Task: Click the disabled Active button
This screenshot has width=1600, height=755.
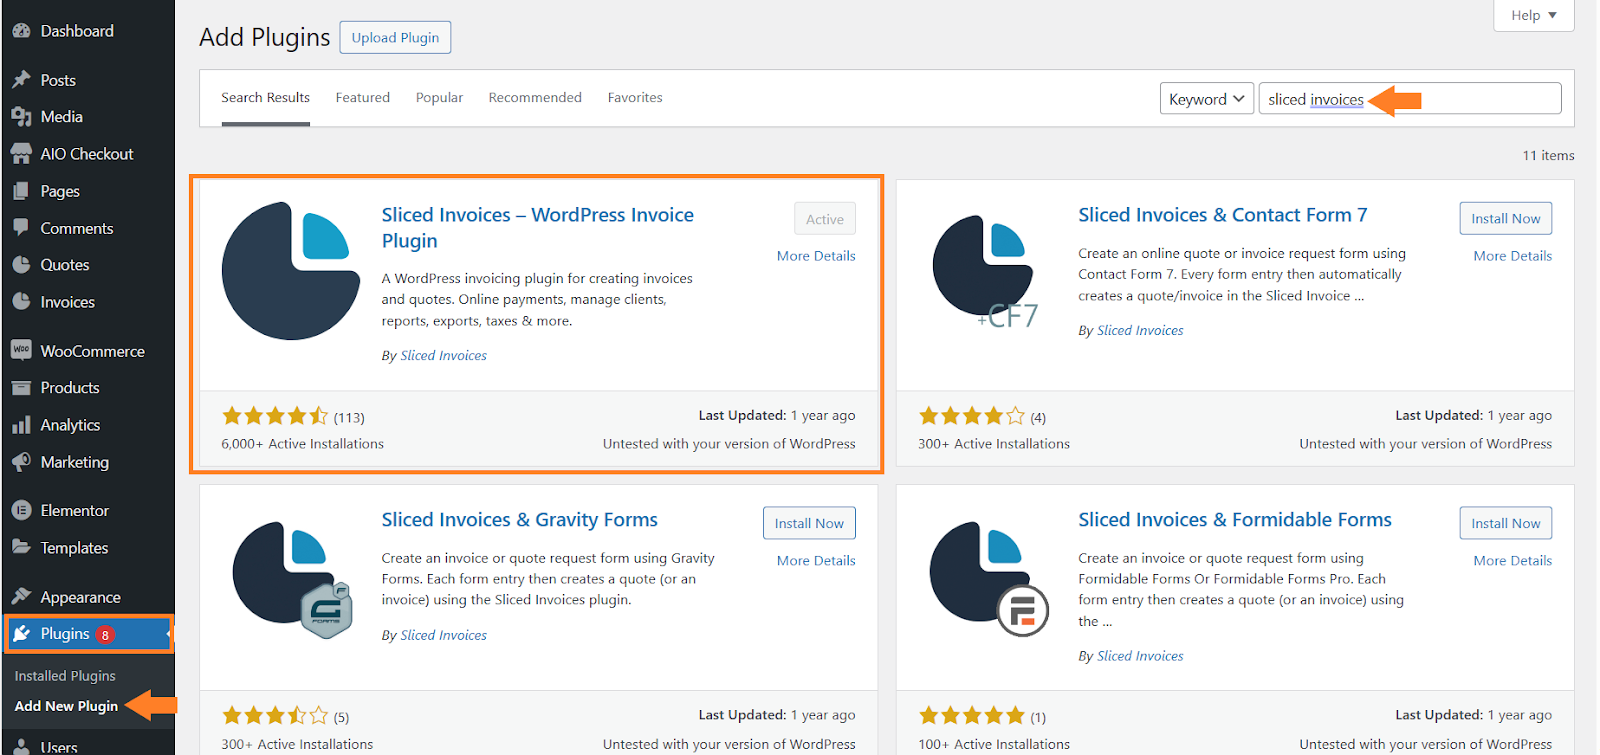Action: point(825,219)
